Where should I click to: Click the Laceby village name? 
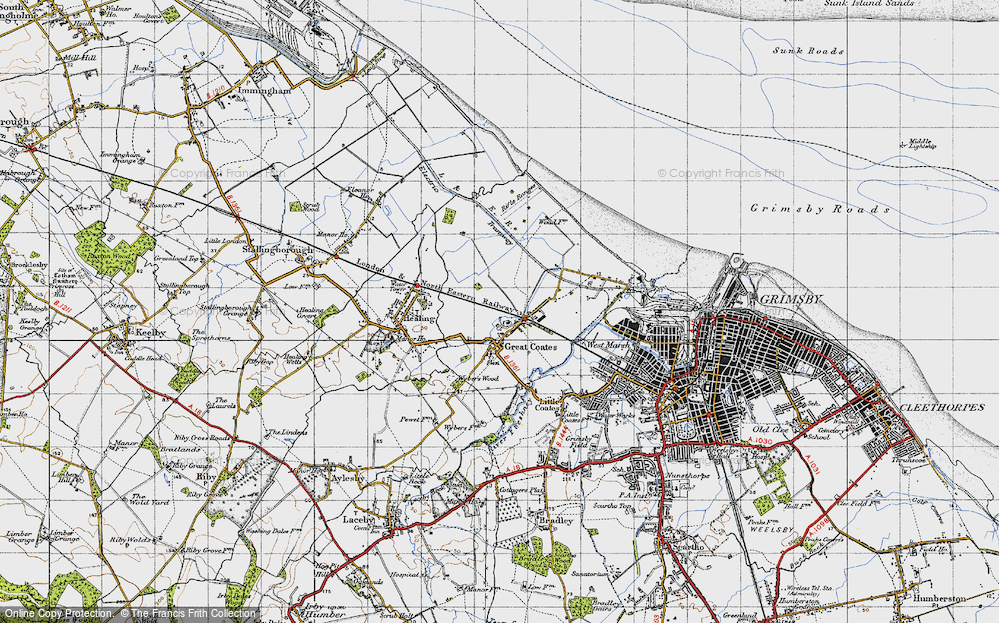pos(359,519)
